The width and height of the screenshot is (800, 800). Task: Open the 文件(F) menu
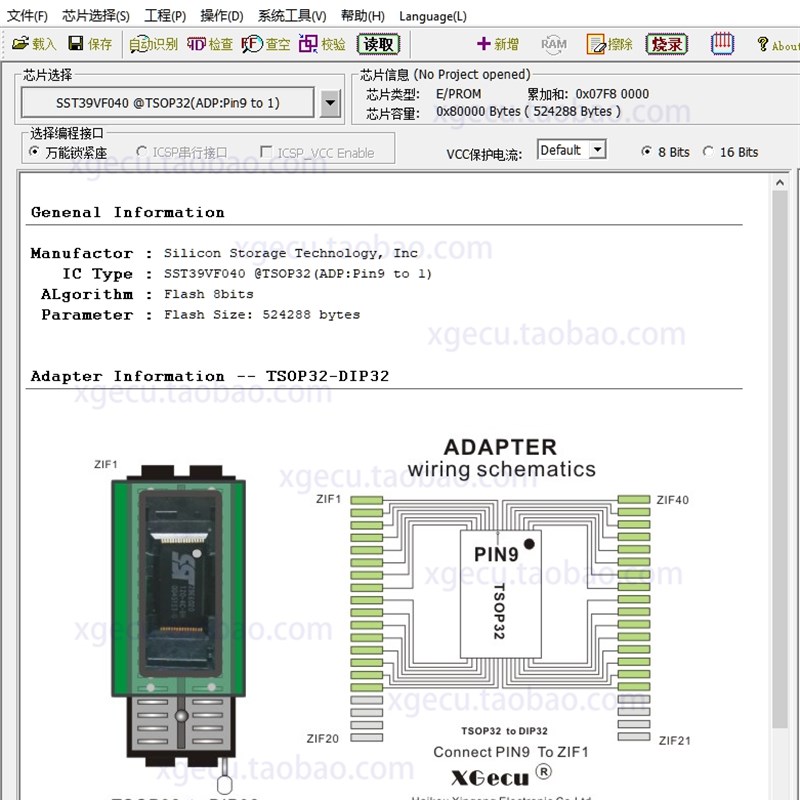(x=28, y=16)
